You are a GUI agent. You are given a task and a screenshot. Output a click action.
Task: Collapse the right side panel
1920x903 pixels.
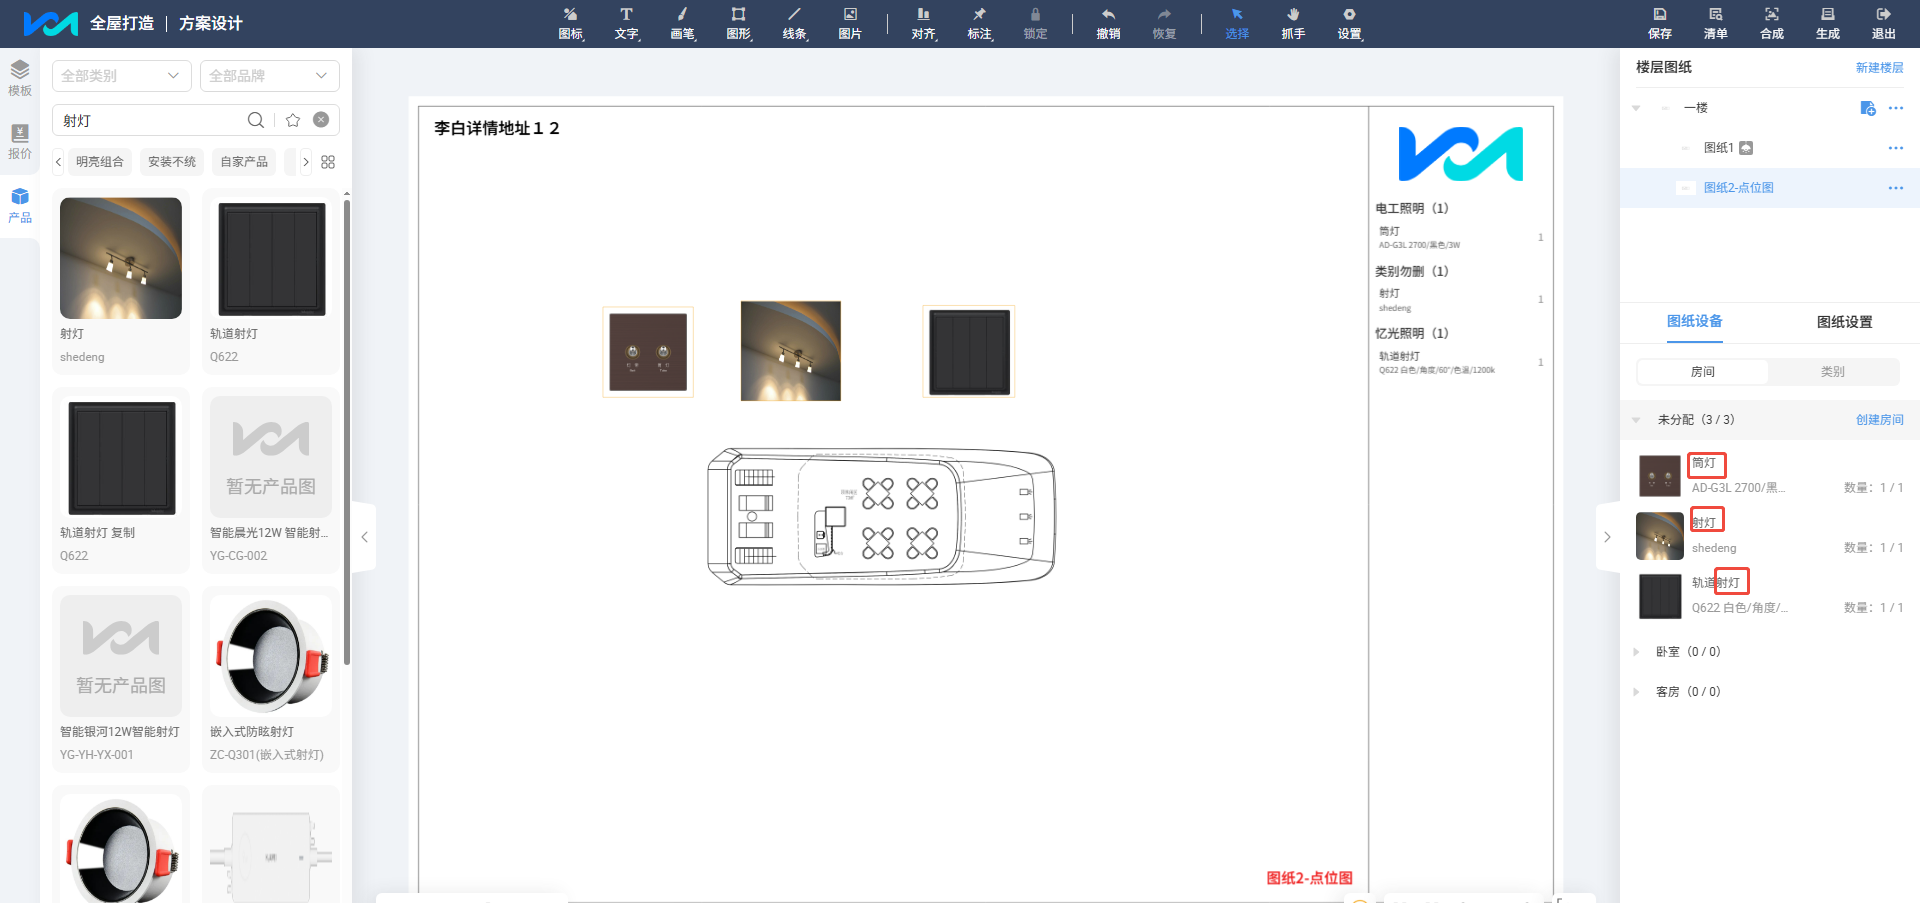(x=1607, y=537)
